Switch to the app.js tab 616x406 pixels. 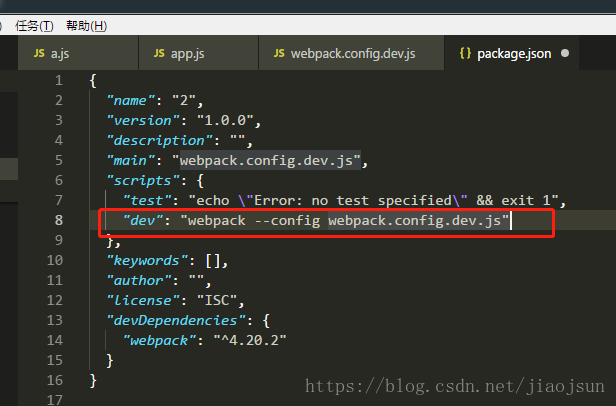(198, 53)
